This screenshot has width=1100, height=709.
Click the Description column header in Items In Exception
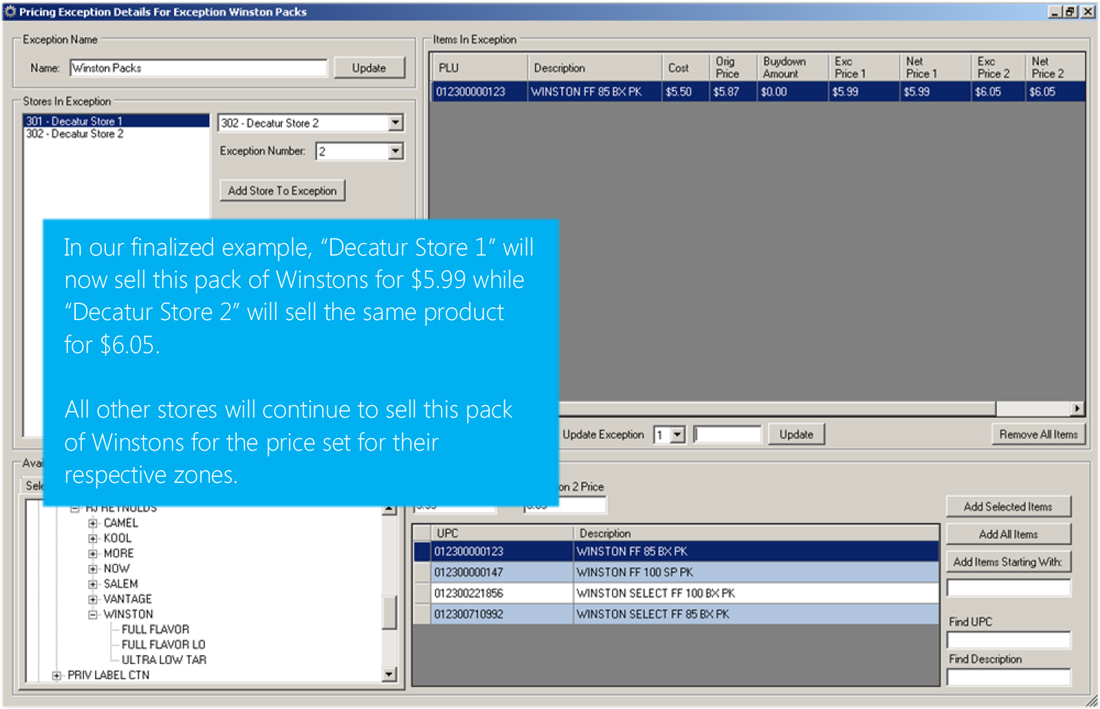[594, 68]
